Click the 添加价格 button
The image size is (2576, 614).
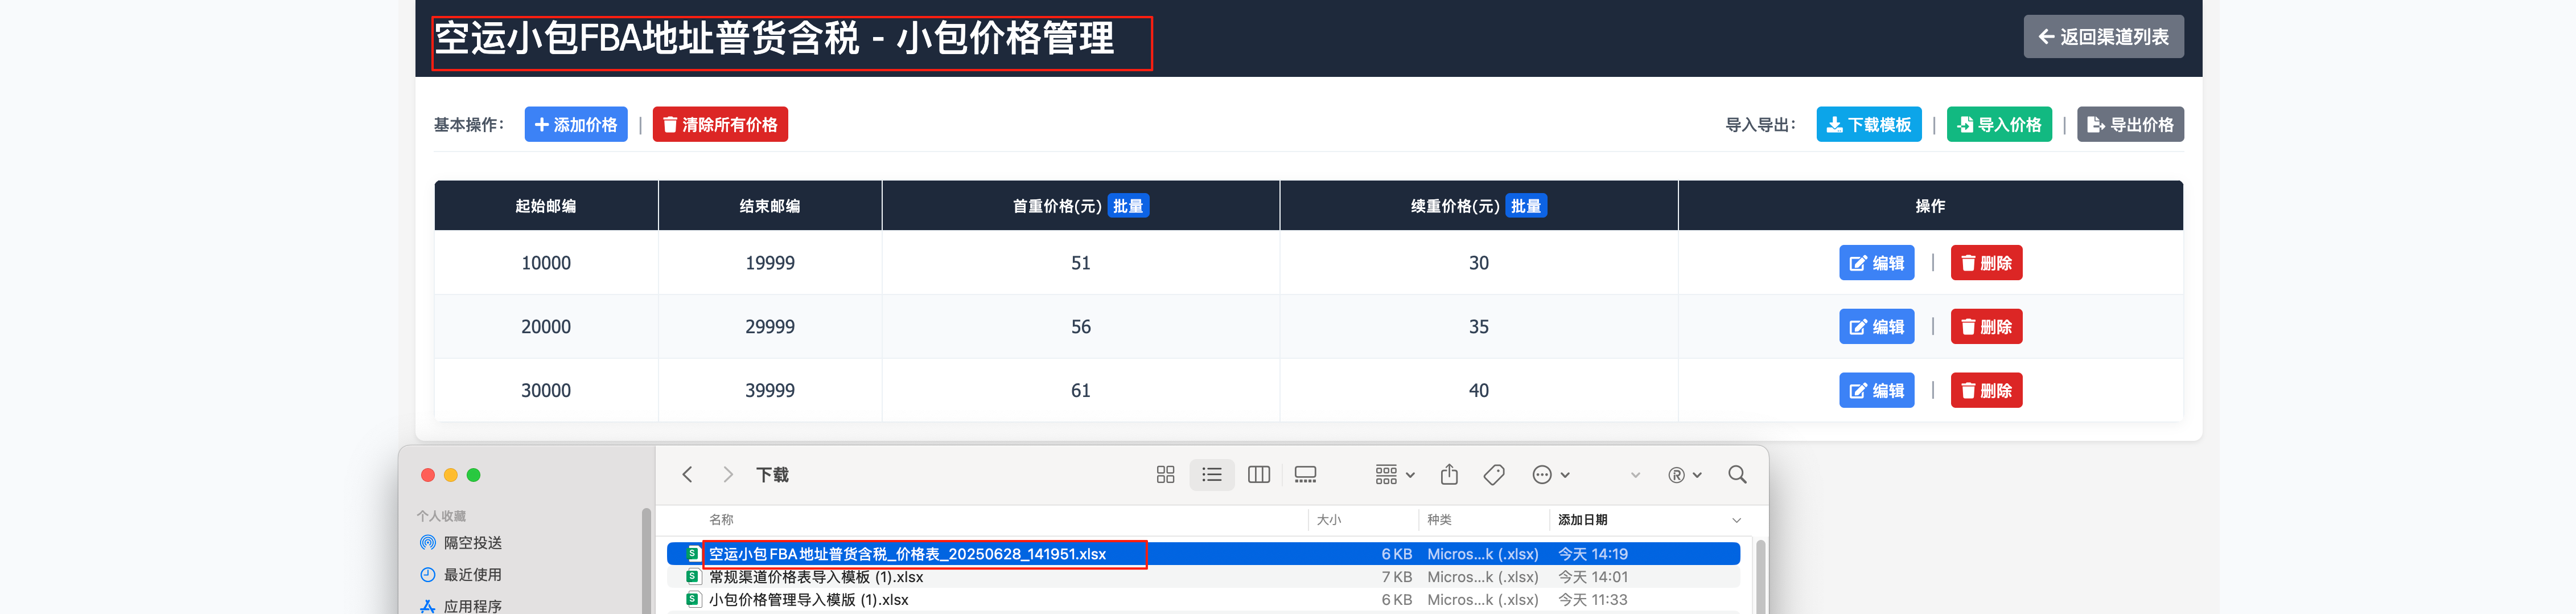(576, 124)
